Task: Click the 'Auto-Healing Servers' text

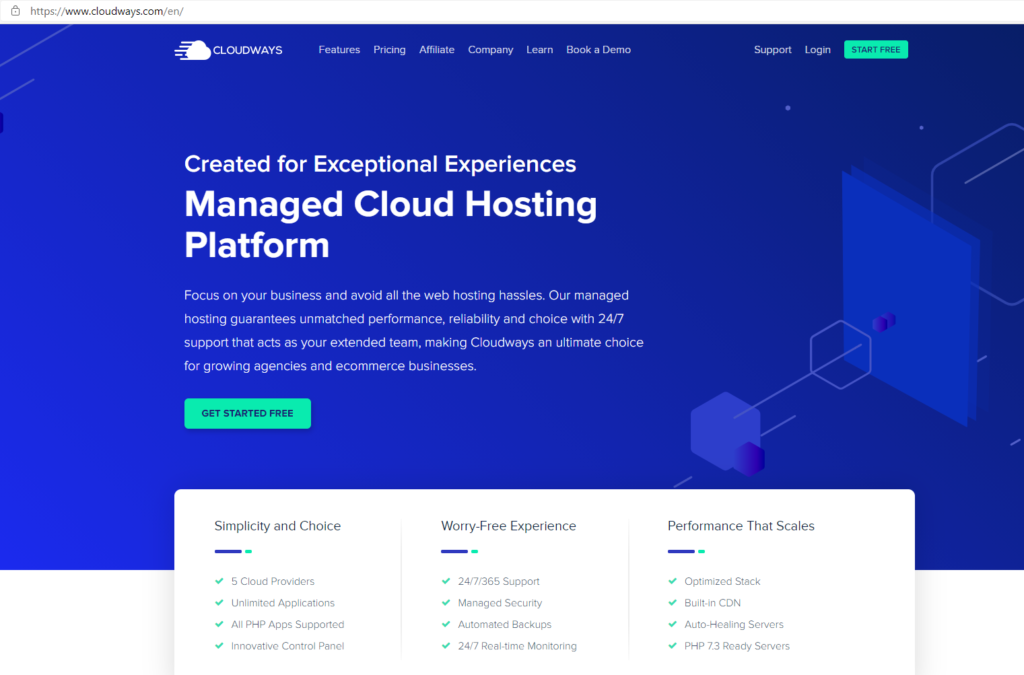Action: pos(734,624)
